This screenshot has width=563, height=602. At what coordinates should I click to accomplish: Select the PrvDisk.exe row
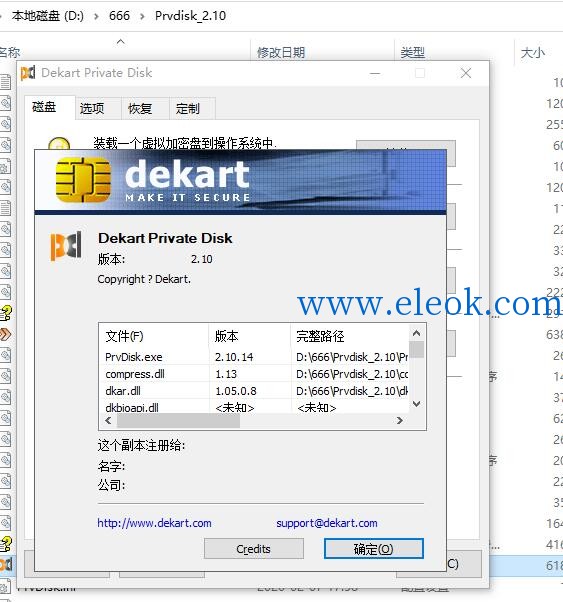click(254, 357)
